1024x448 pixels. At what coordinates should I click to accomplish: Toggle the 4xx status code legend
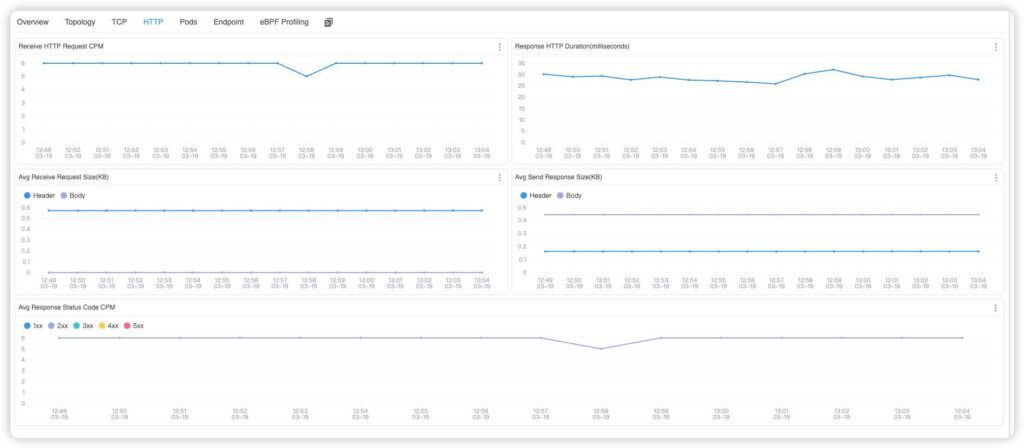coord(107,326)
